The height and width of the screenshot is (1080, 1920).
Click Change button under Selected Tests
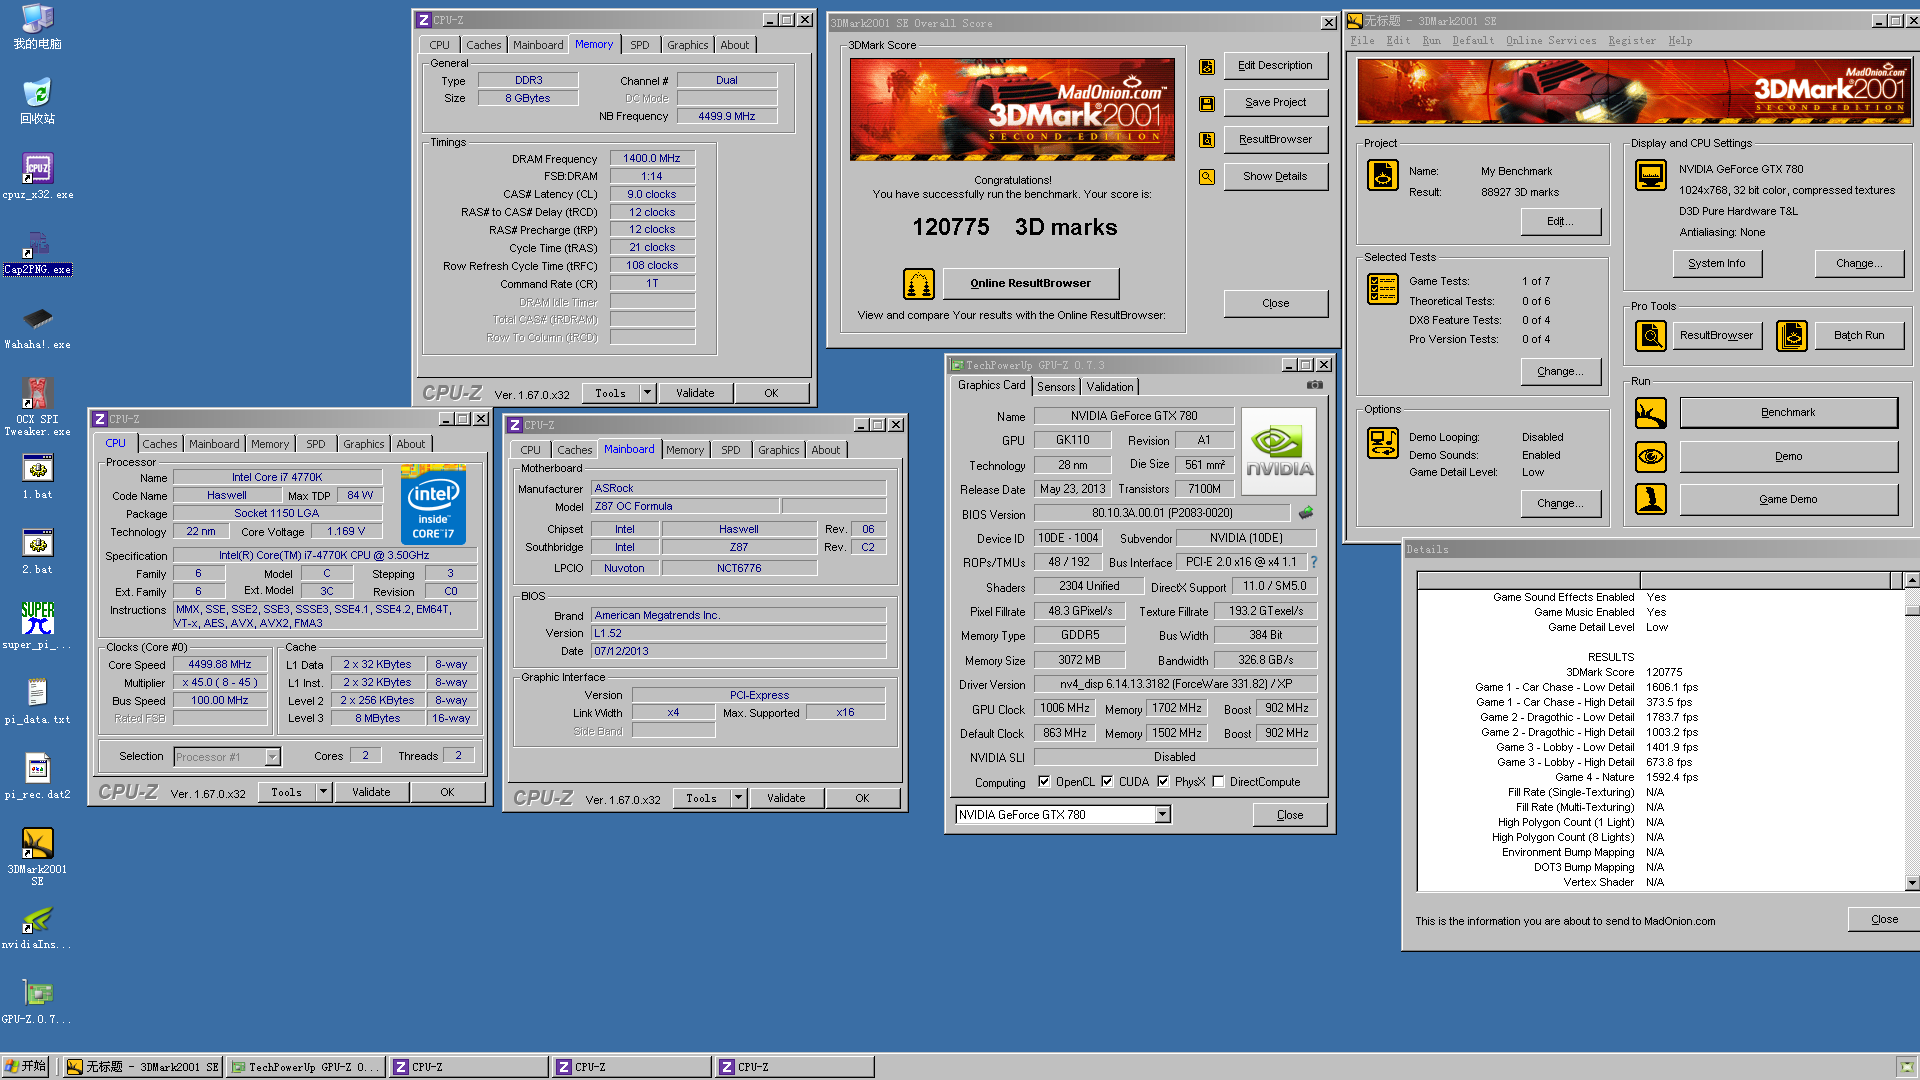[1559, 371]
